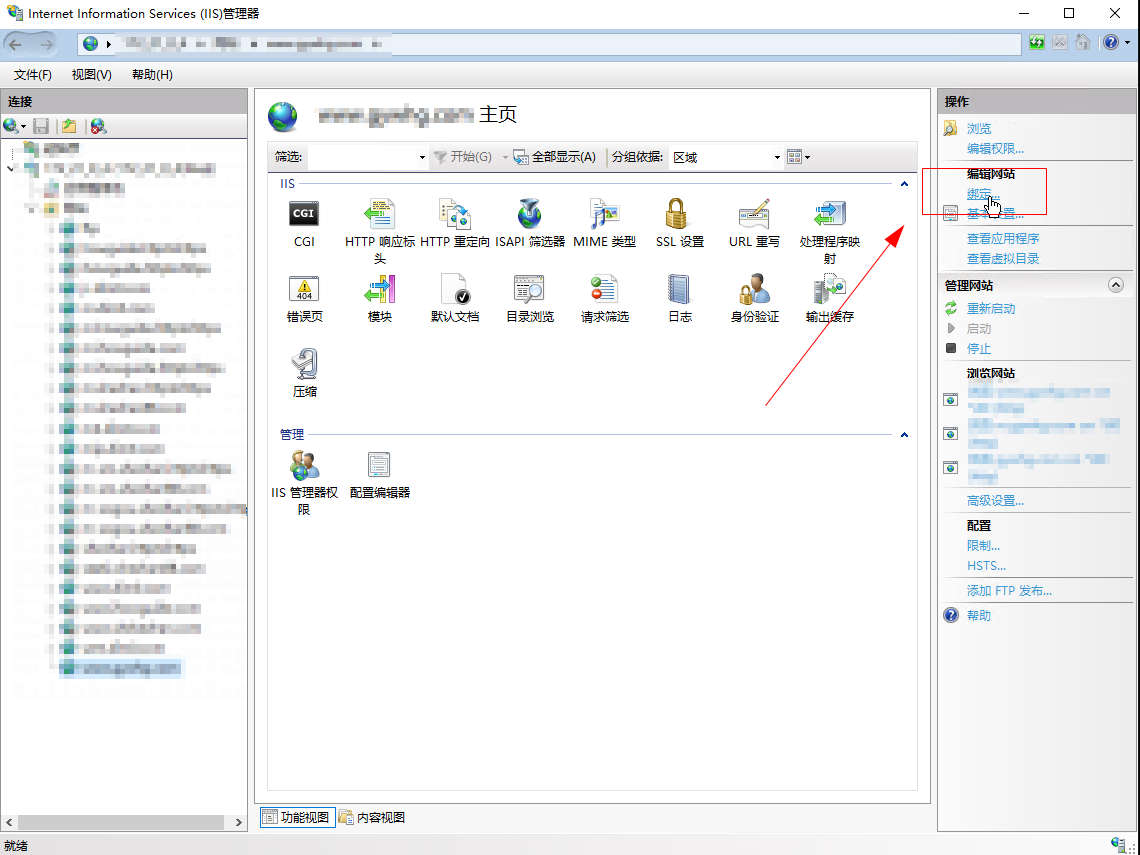Open the 帮助(H) menu

pyautogui.click(x=152, y=74)
